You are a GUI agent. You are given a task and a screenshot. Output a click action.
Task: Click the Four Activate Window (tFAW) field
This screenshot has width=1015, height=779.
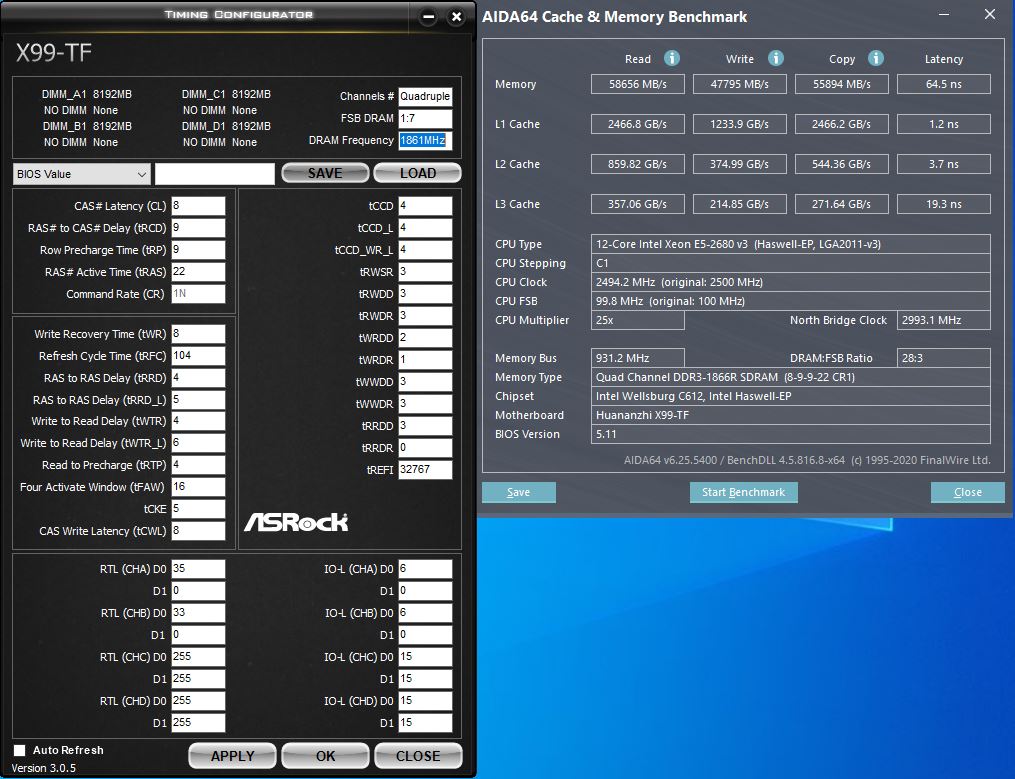point(198,487)
